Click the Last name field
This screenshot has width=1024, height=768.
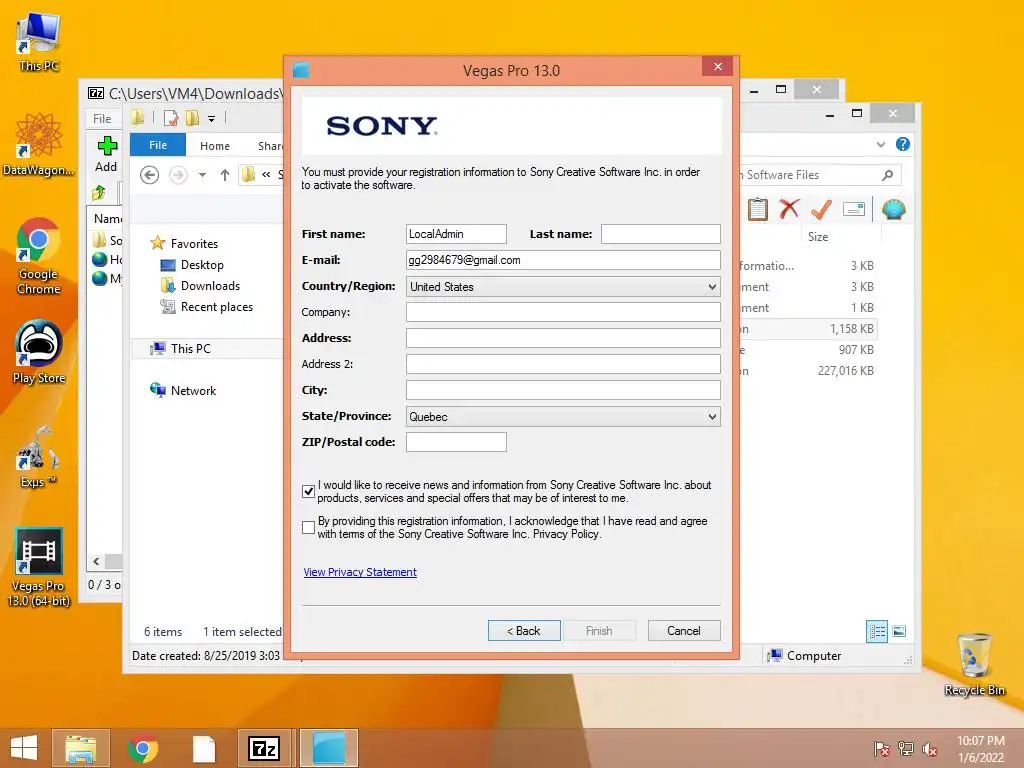(660, 234)
